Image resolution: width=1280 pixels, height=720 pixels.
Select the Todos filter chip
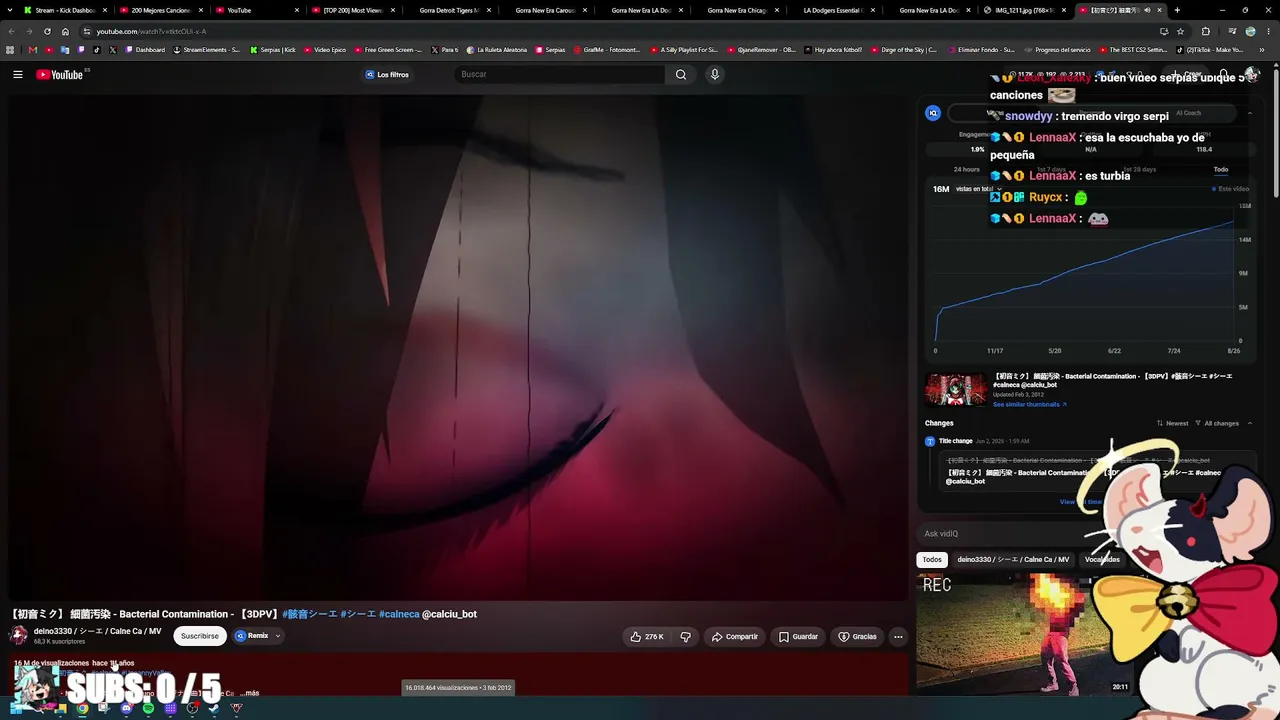coord(932,560)
